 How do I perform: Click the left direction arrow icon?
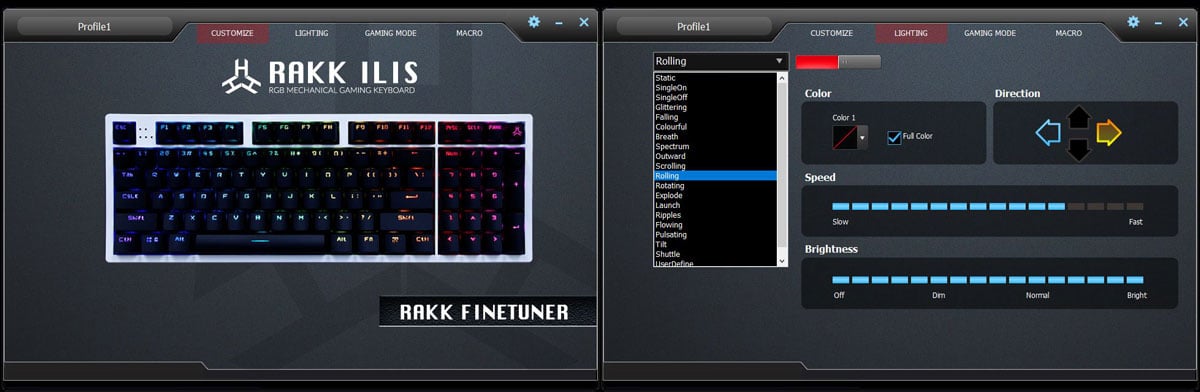(x=1048, y=133)
